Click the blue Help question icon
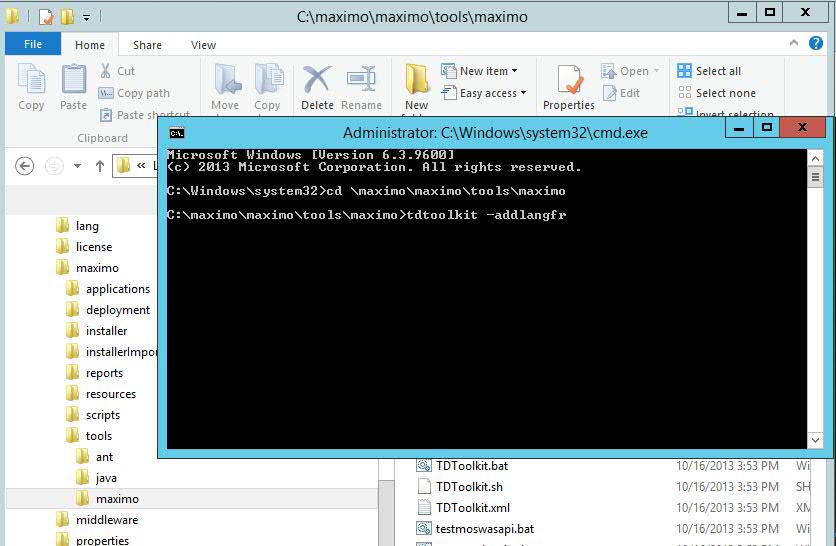 click(x=816, y=43)
